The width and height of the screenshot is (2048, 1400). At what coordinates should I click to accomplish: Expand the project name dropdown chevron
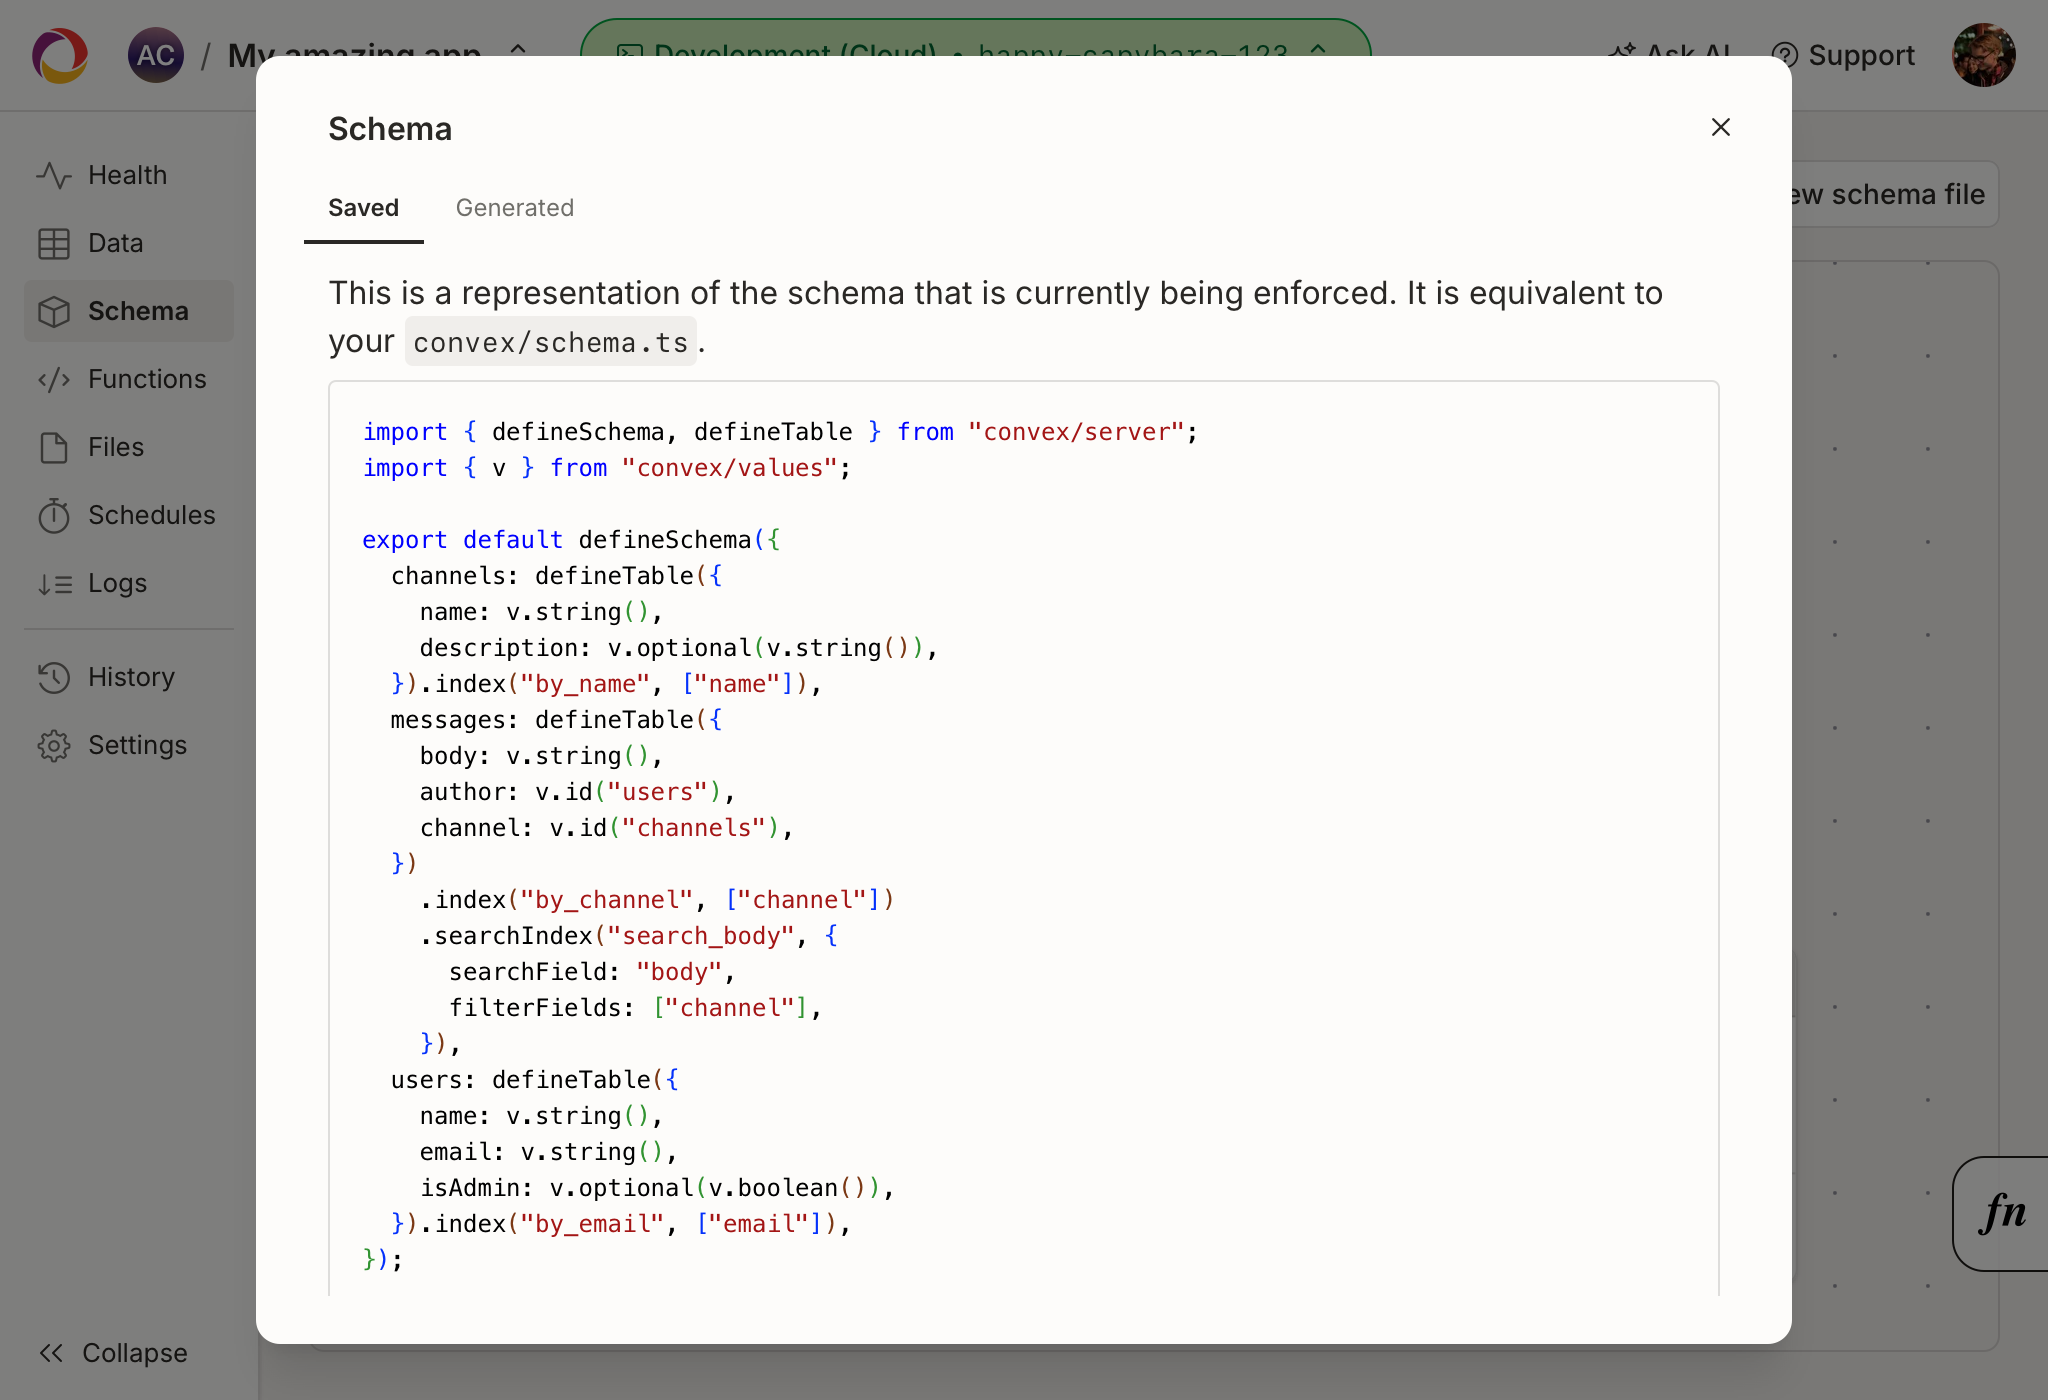[518, 50]
